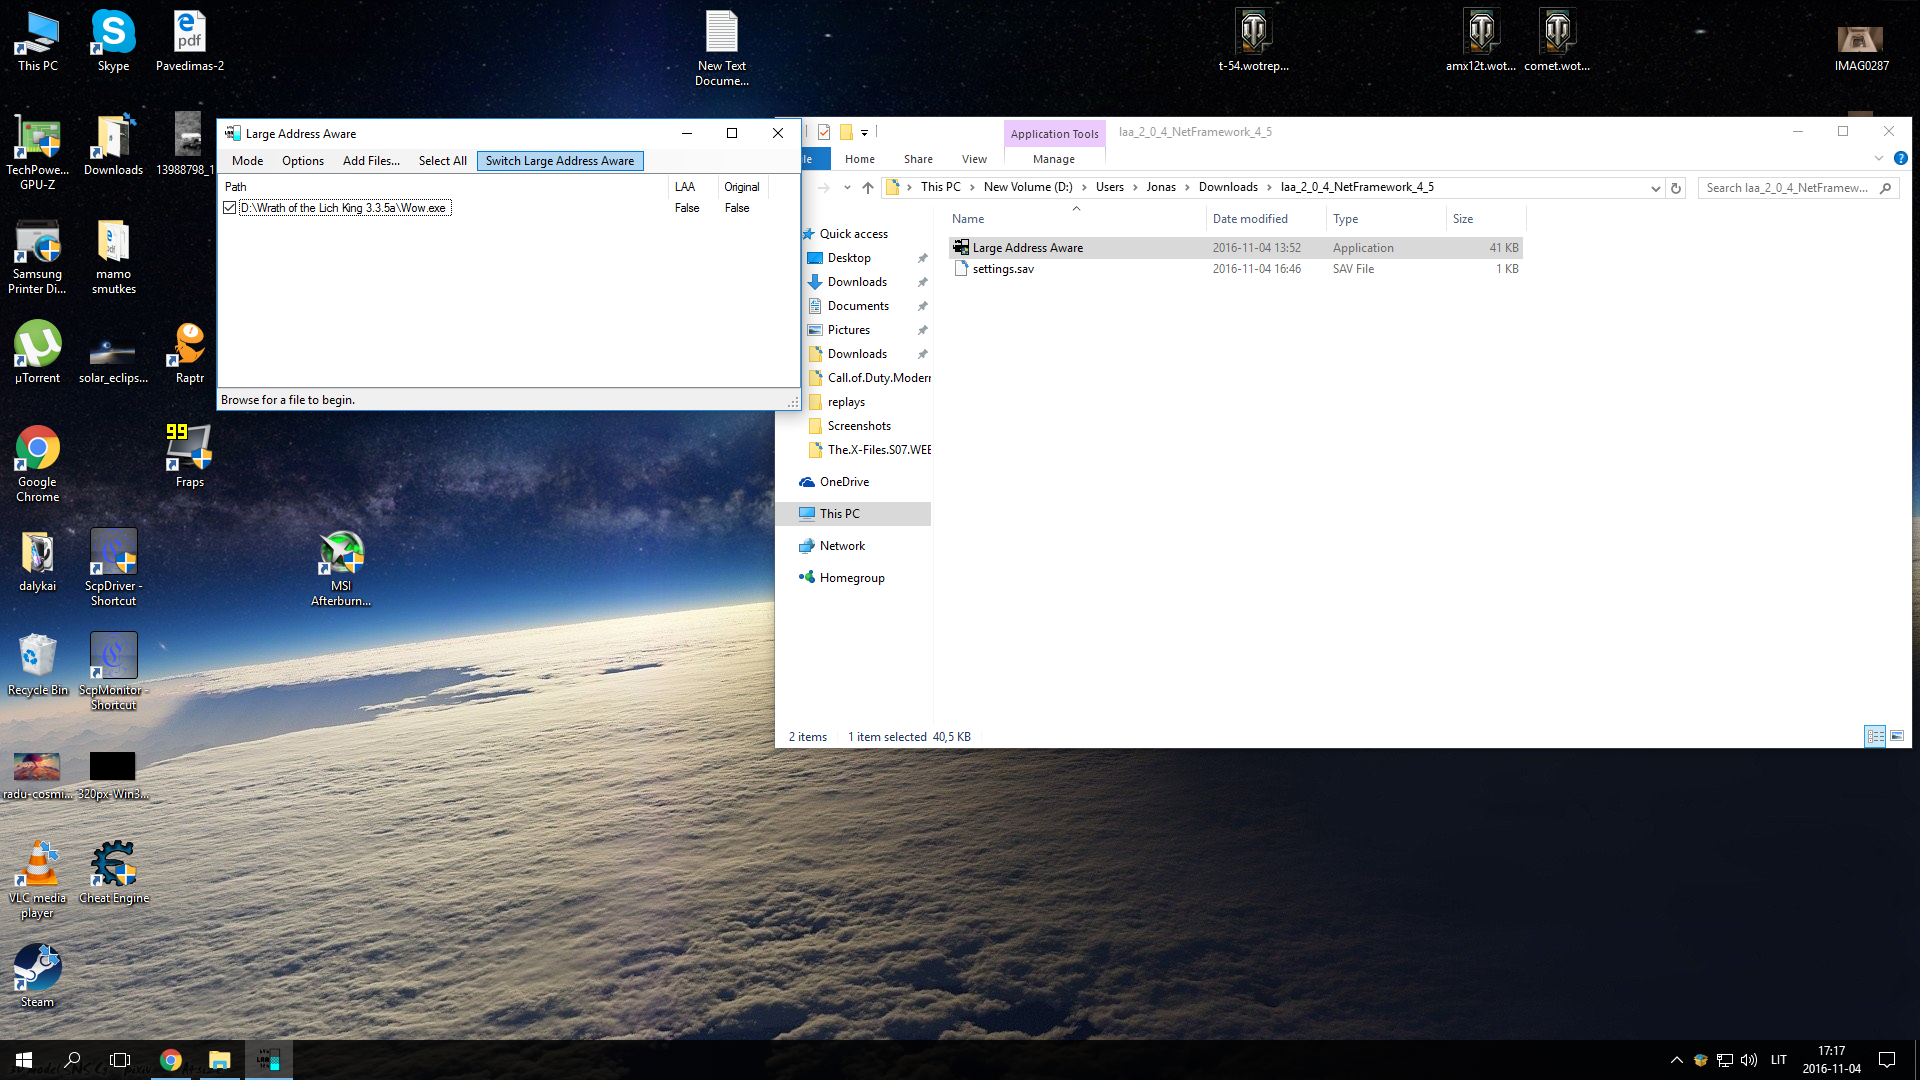The width and height of the screenshot is (1920, 1080).
Task: Open Action Center notifications
Action: [x=1886, y=1060]
